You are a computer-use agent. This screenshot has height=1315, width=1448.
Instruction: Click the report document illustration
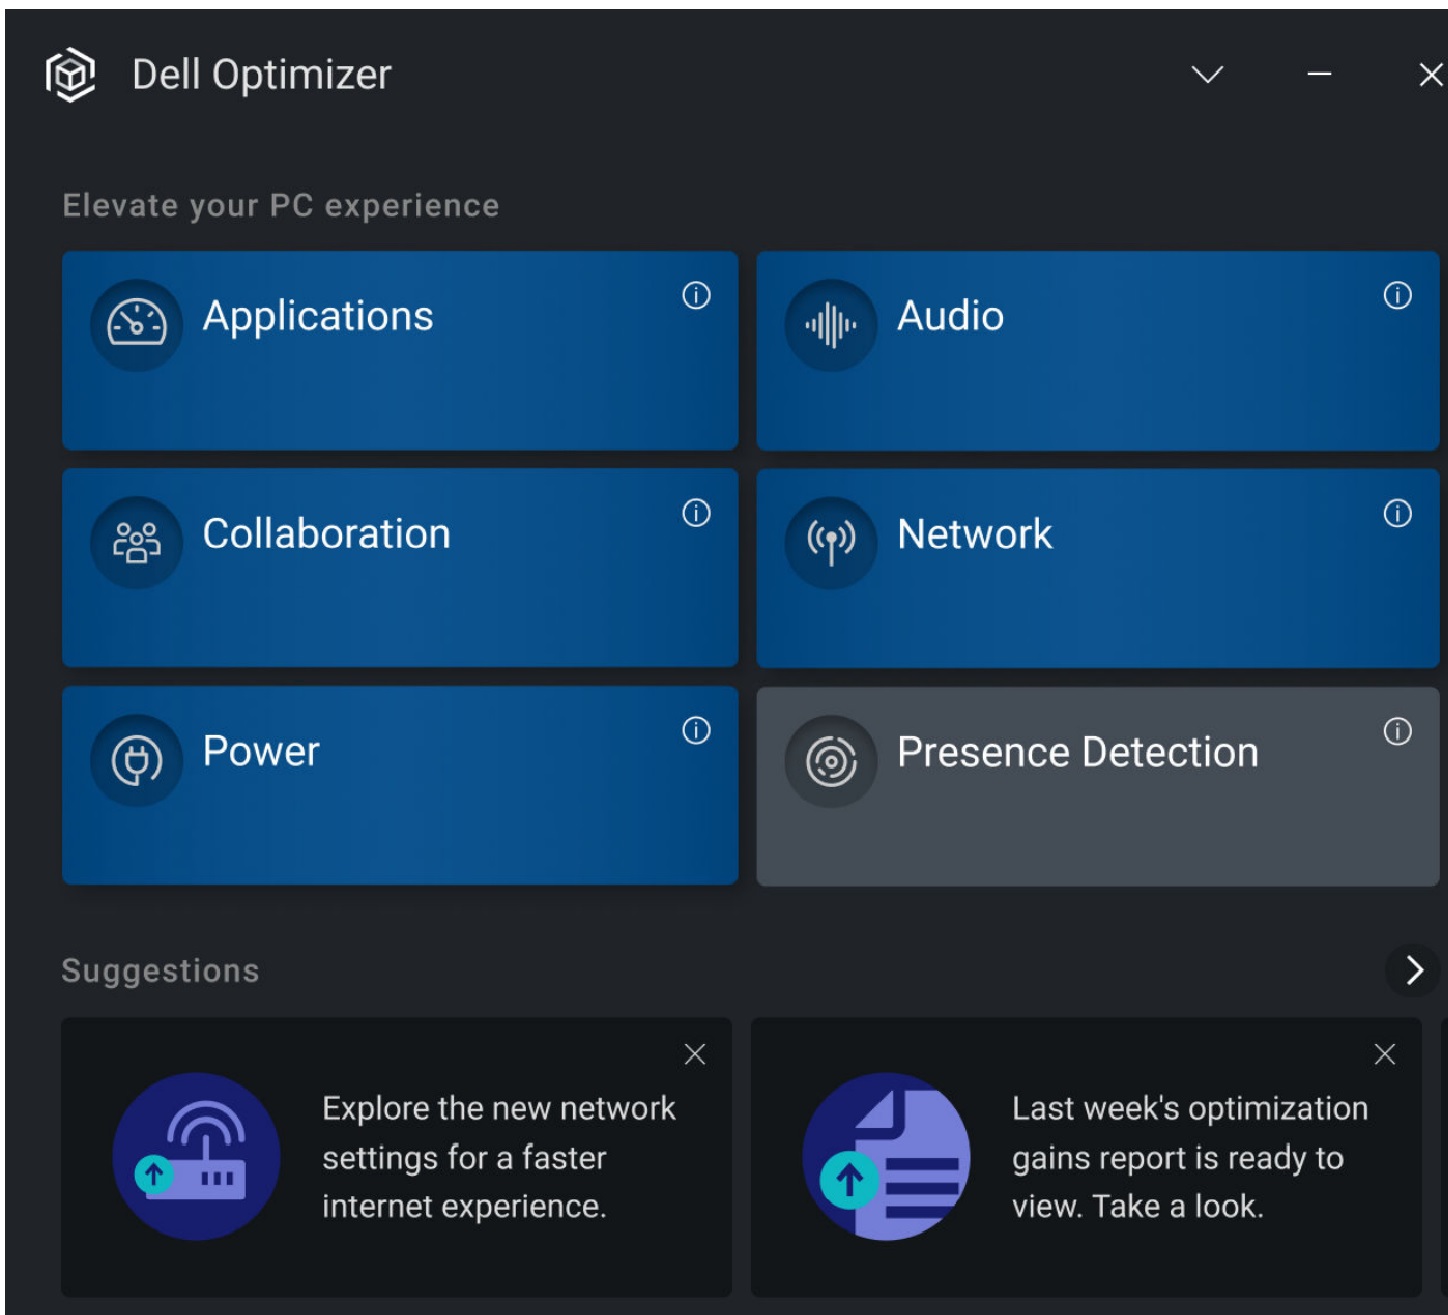(886, 1156)
